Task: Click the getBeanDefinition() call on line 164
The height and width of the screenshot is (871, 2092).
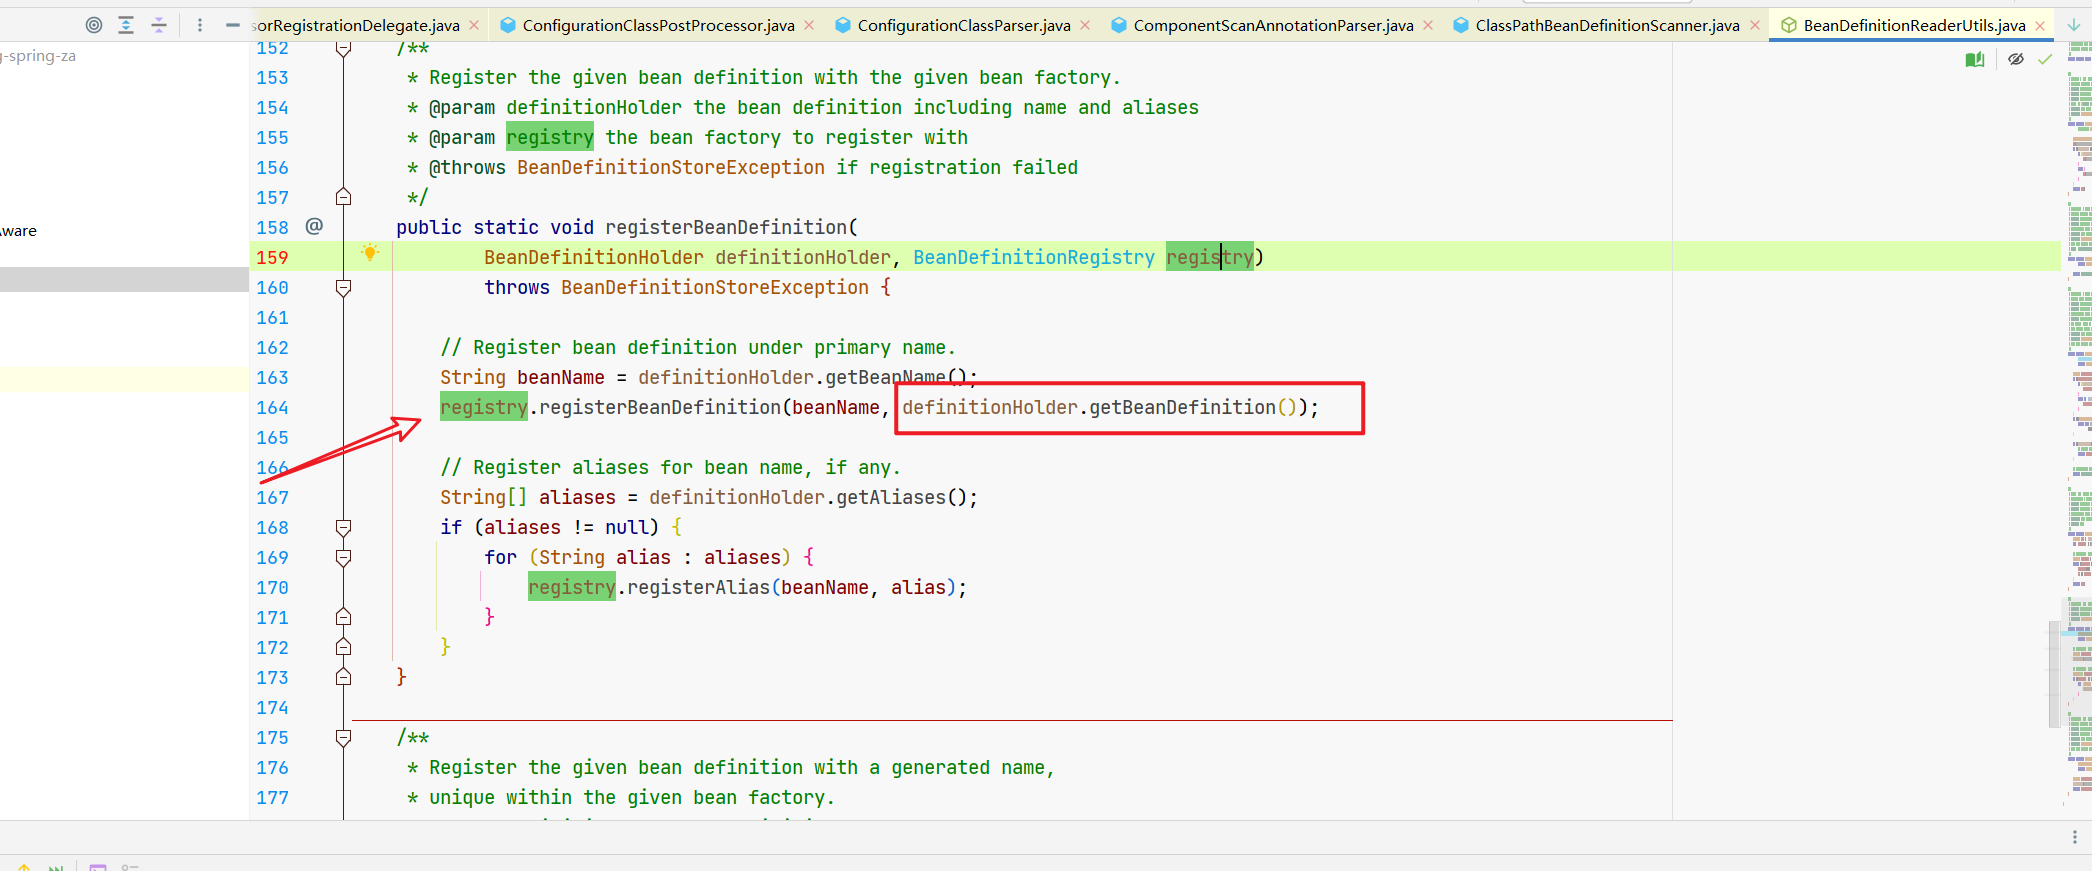Action: 1193,407
